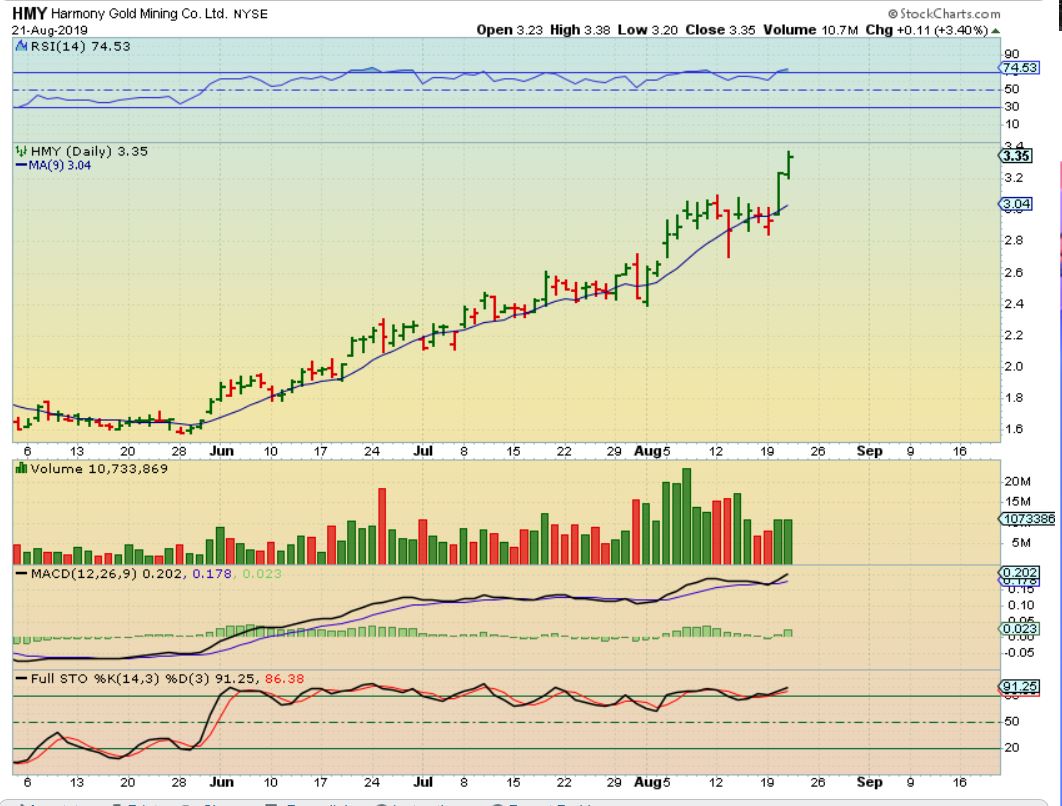Click the RSI(14) 74.53 panel label
This screenshot has width=1062, height=806.
[80, 46]
